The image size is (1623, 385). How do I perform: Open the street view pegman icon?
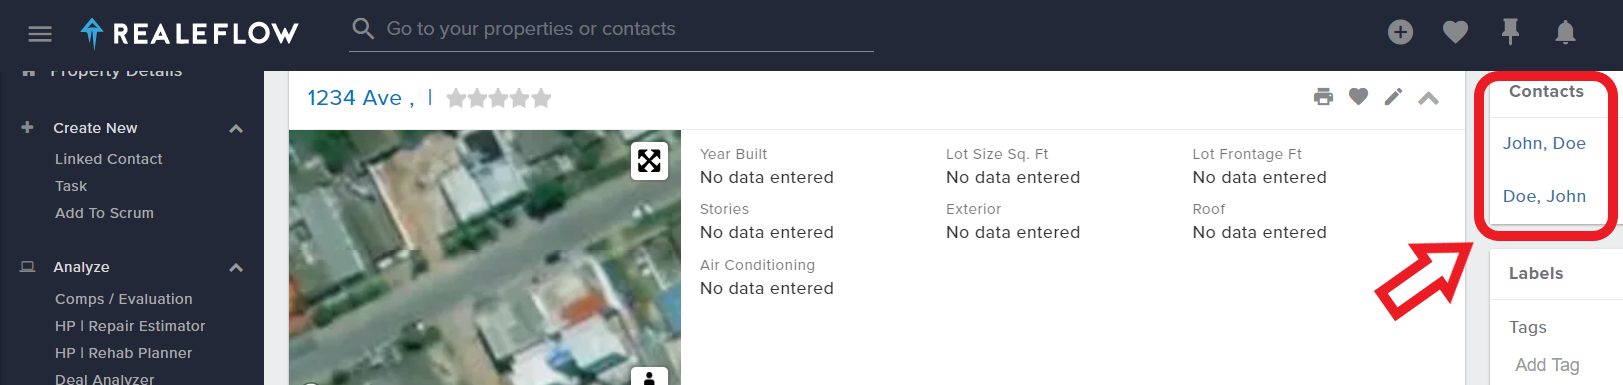[649, 377]
